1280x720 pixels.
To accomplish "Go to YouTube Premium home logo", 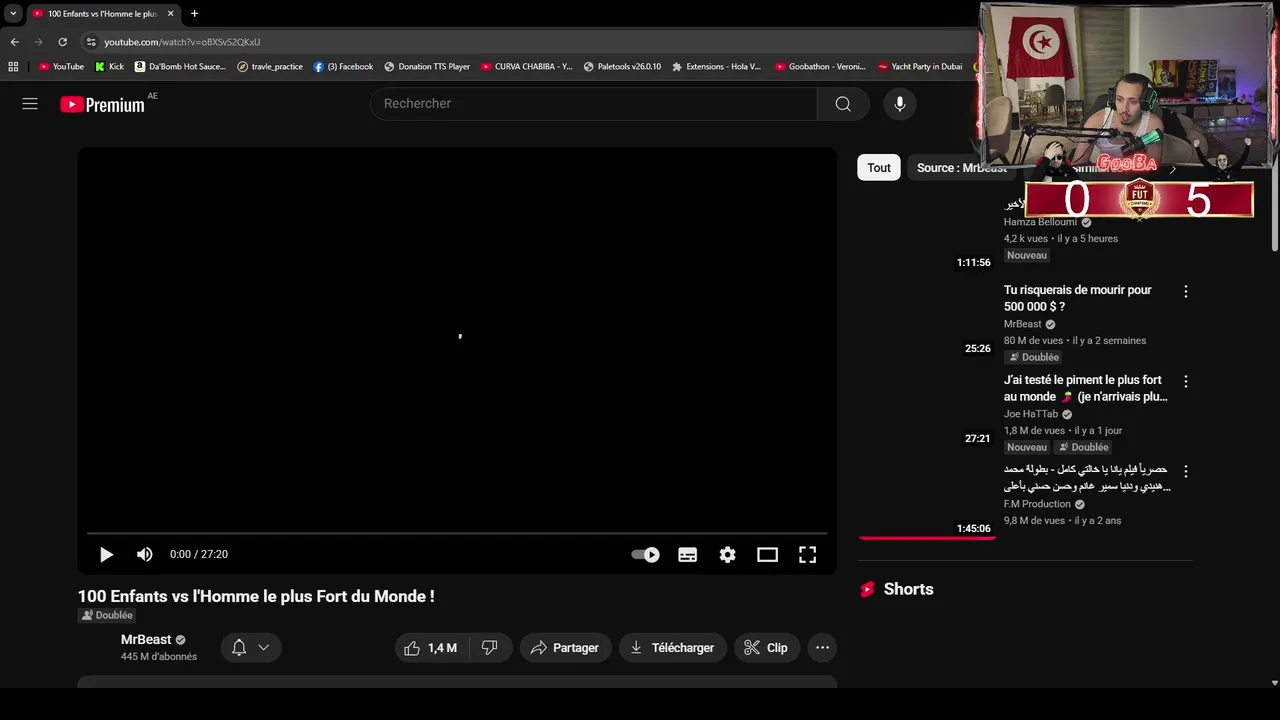I will tap(102, 104).
